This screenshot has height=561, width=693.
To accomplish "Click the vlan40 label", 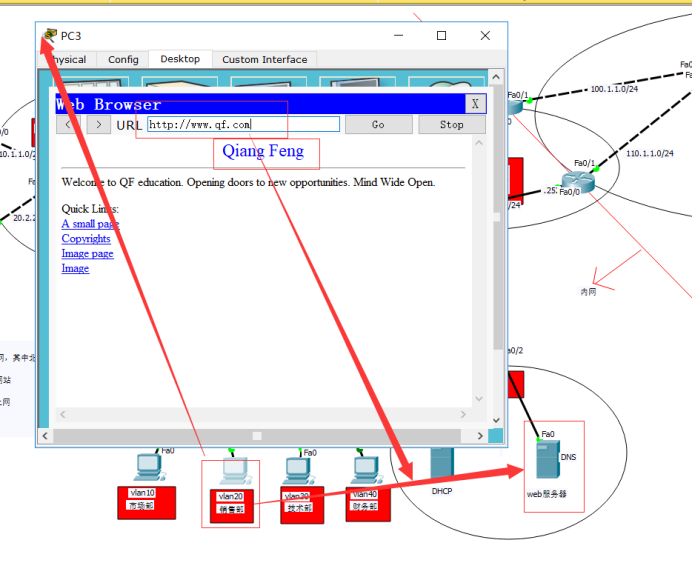I will pyautogui.click(x=365, y=494).
